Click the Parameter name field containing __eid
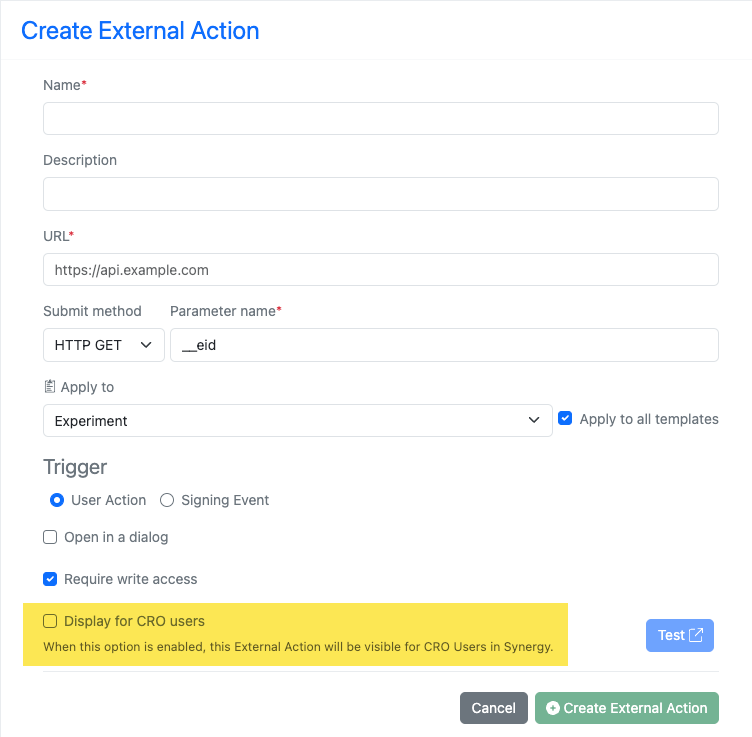Image resolution: width=752 pixels, height=737 pixels. [x=444, y=345]
